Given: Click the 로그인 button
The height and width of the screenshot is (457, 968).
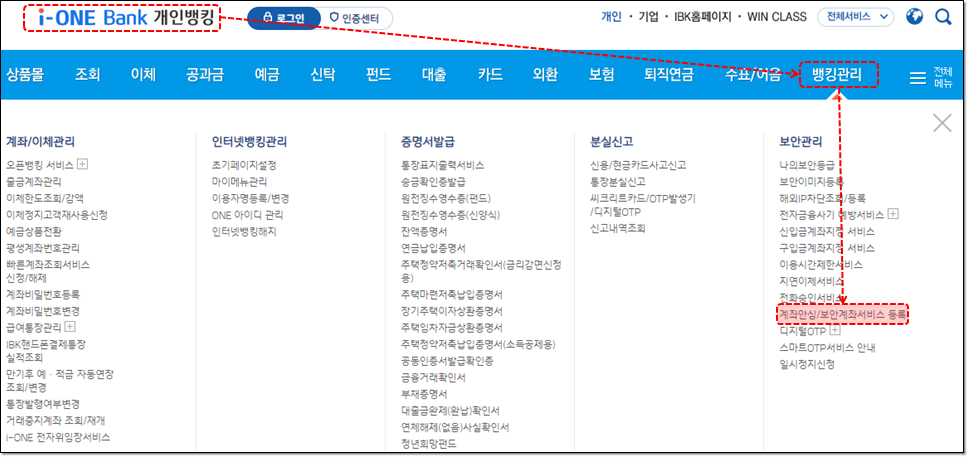Looking at the screenshot, I should (x=284, y=18).
